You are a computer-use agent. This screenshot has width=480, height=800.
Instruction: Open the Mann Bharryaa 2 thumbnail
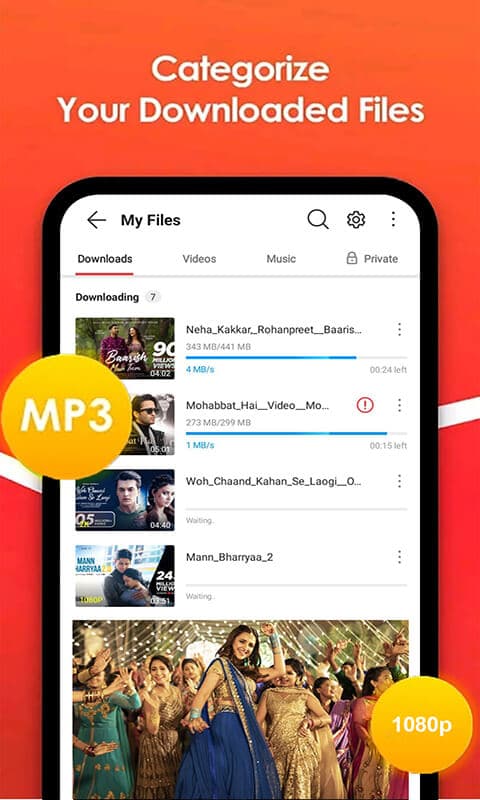click(x=125, y=576)
